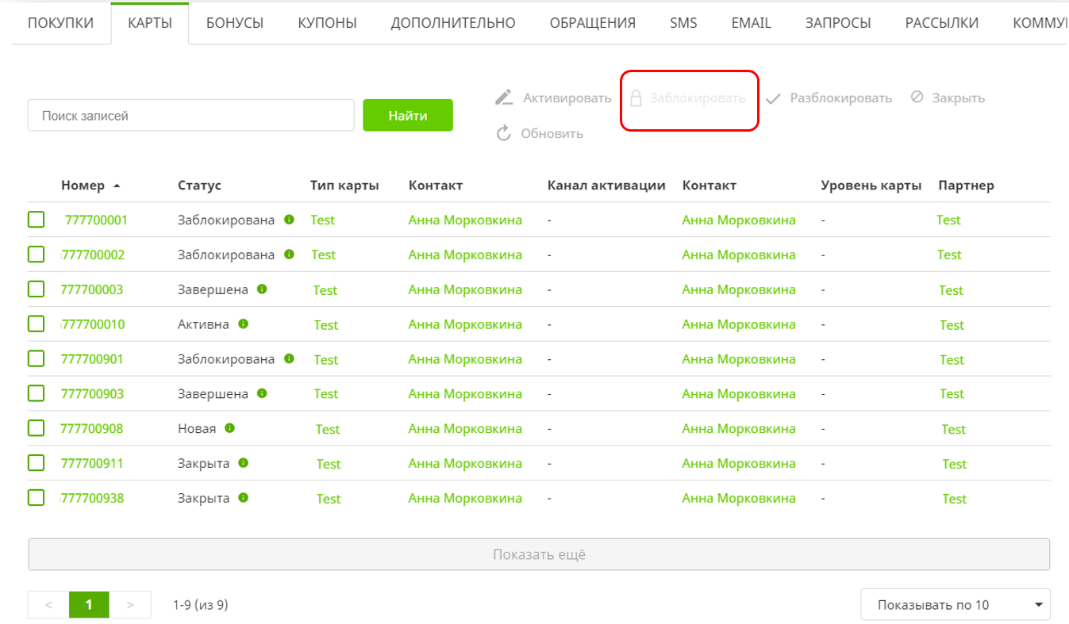Tick the checkbox for card 777700010

pyautogui.click(x=36, y=324)
